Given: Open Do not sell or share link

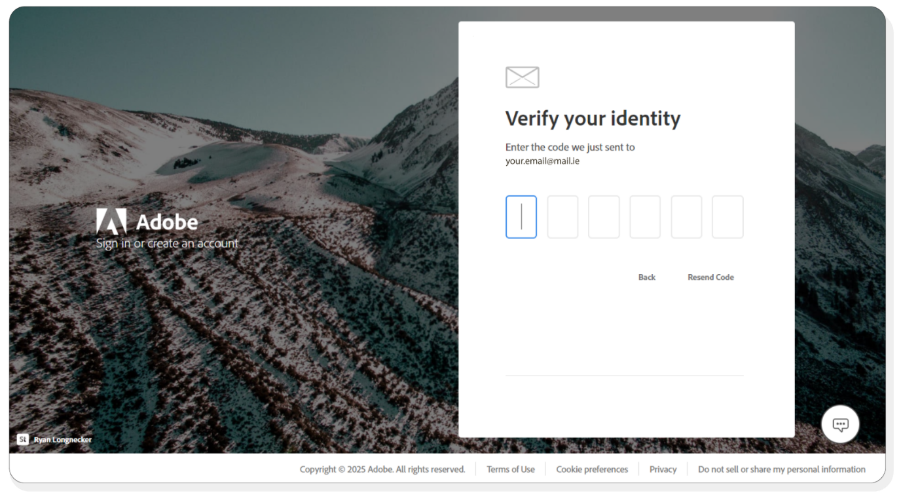Looking at the screenshot, I should pyautogui.click(x=782, y=469).
